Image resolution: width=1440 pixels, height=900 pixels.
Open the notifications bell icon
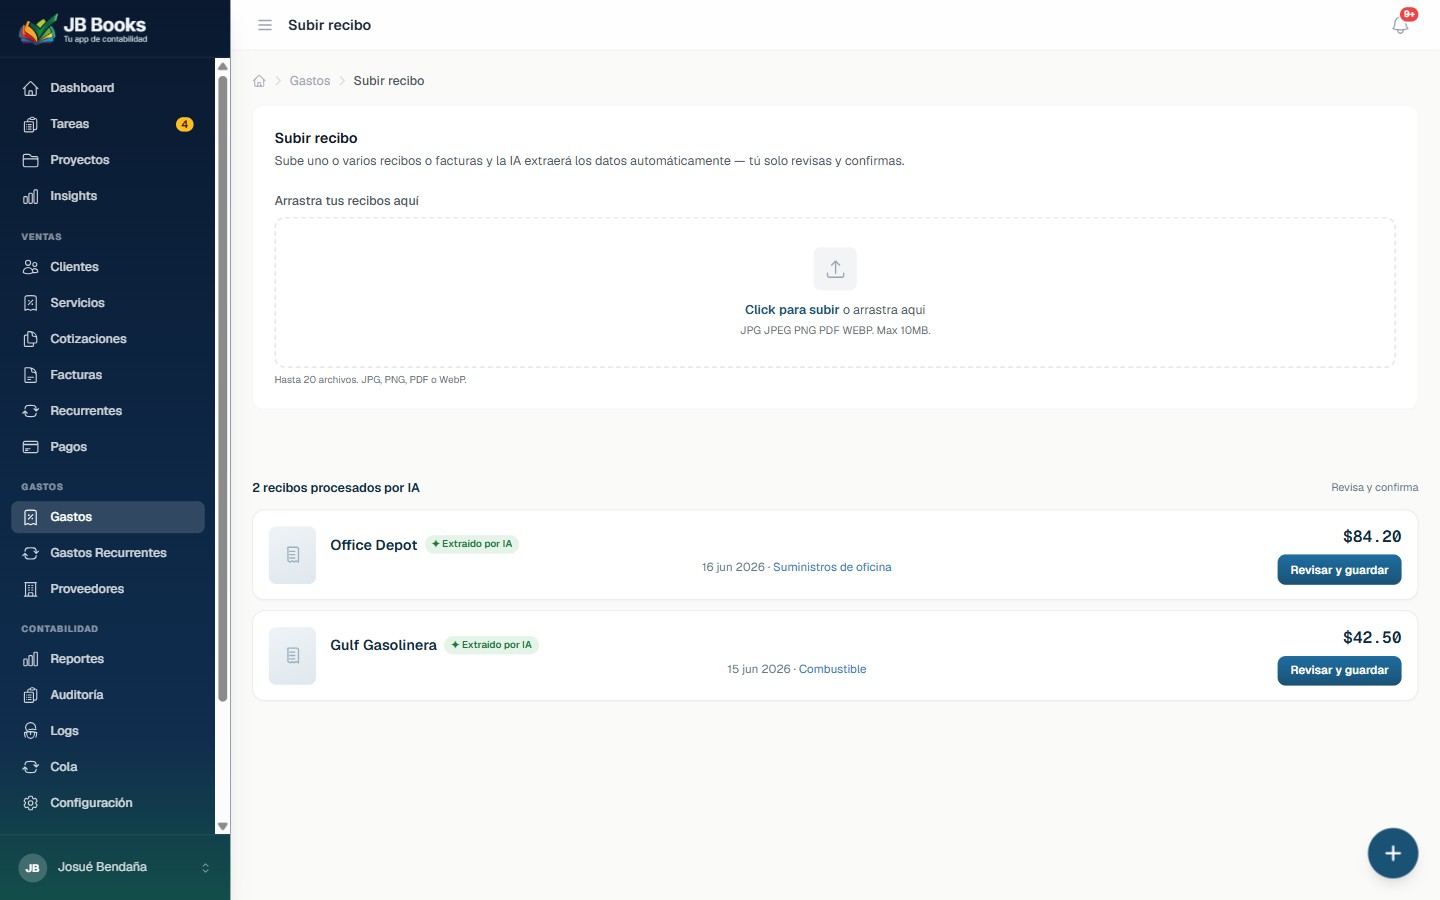pyautogui.click(x=1400, y=25)
